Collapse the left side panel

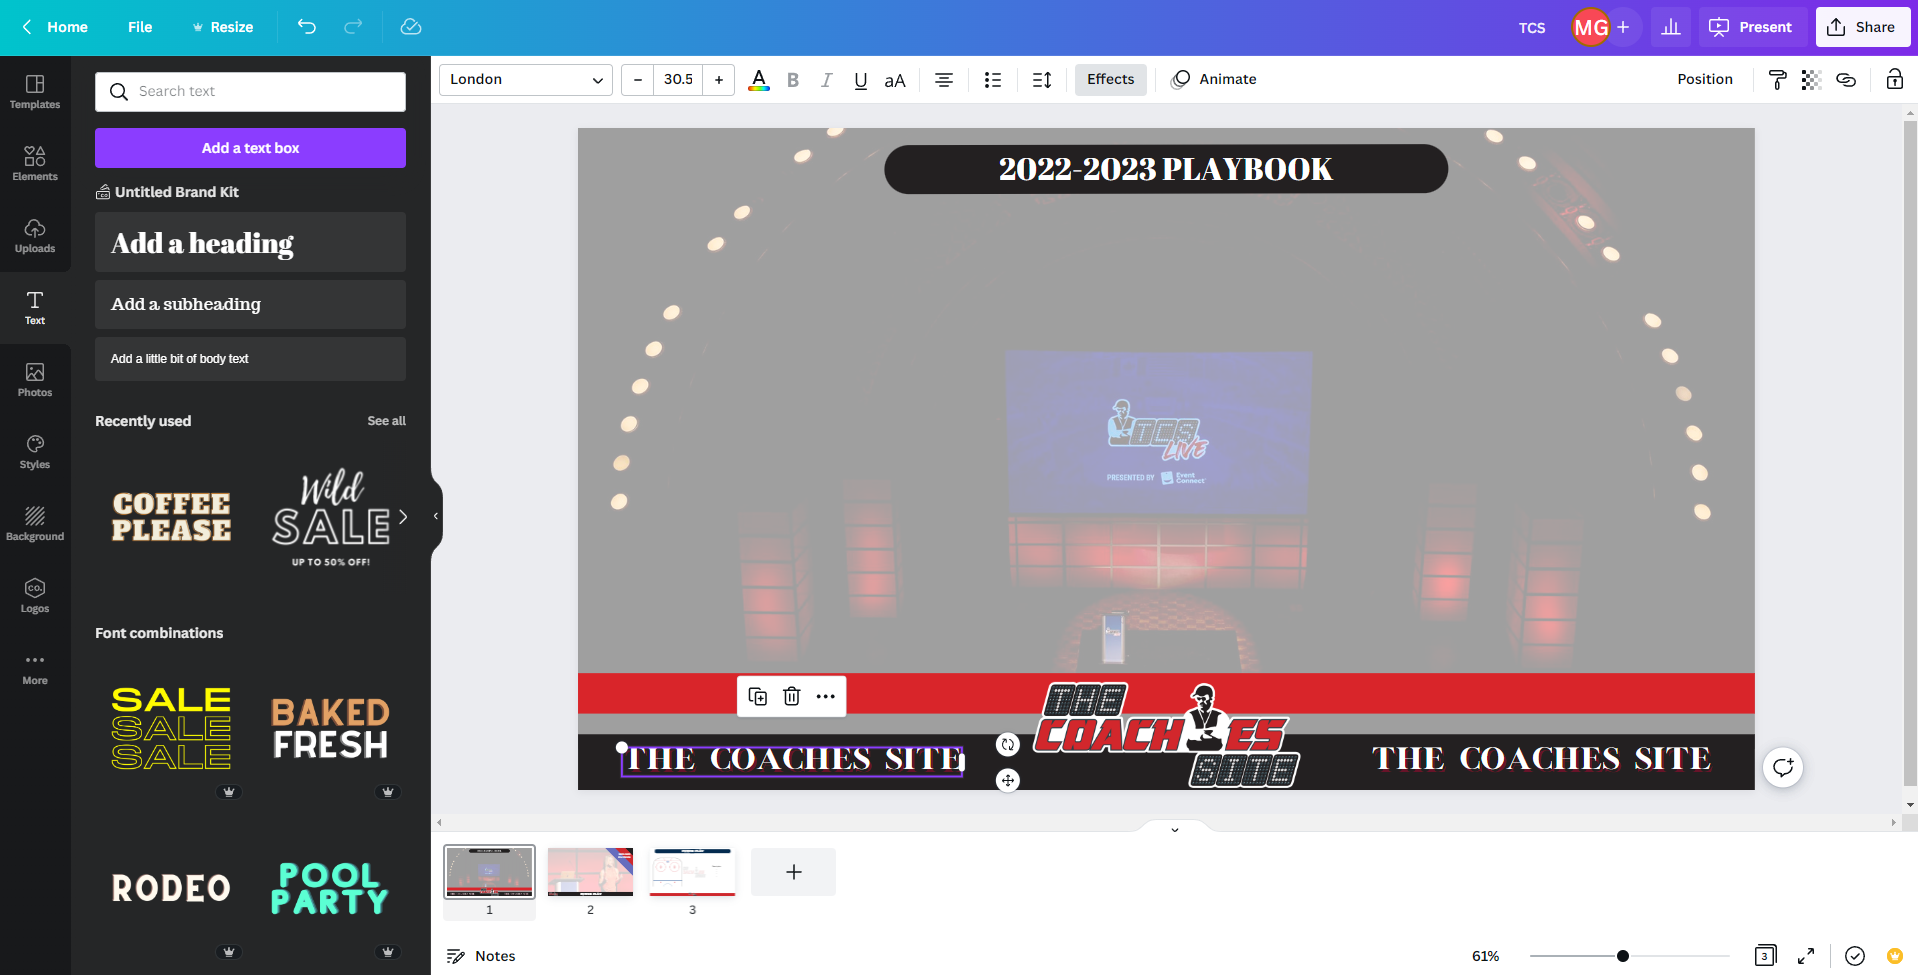pyautogui.click(x=436, y=516)
